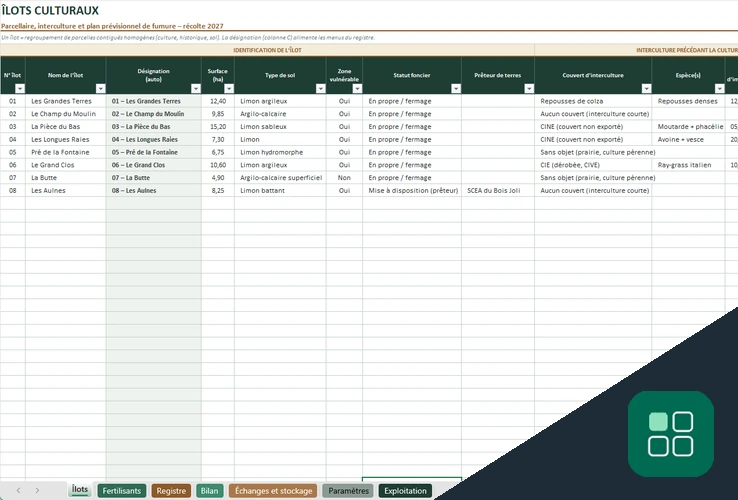Image resolution: width=738 pixels, height=500 pixels.
Task: Select surface value 8,25
Action: tap(218, 190)
